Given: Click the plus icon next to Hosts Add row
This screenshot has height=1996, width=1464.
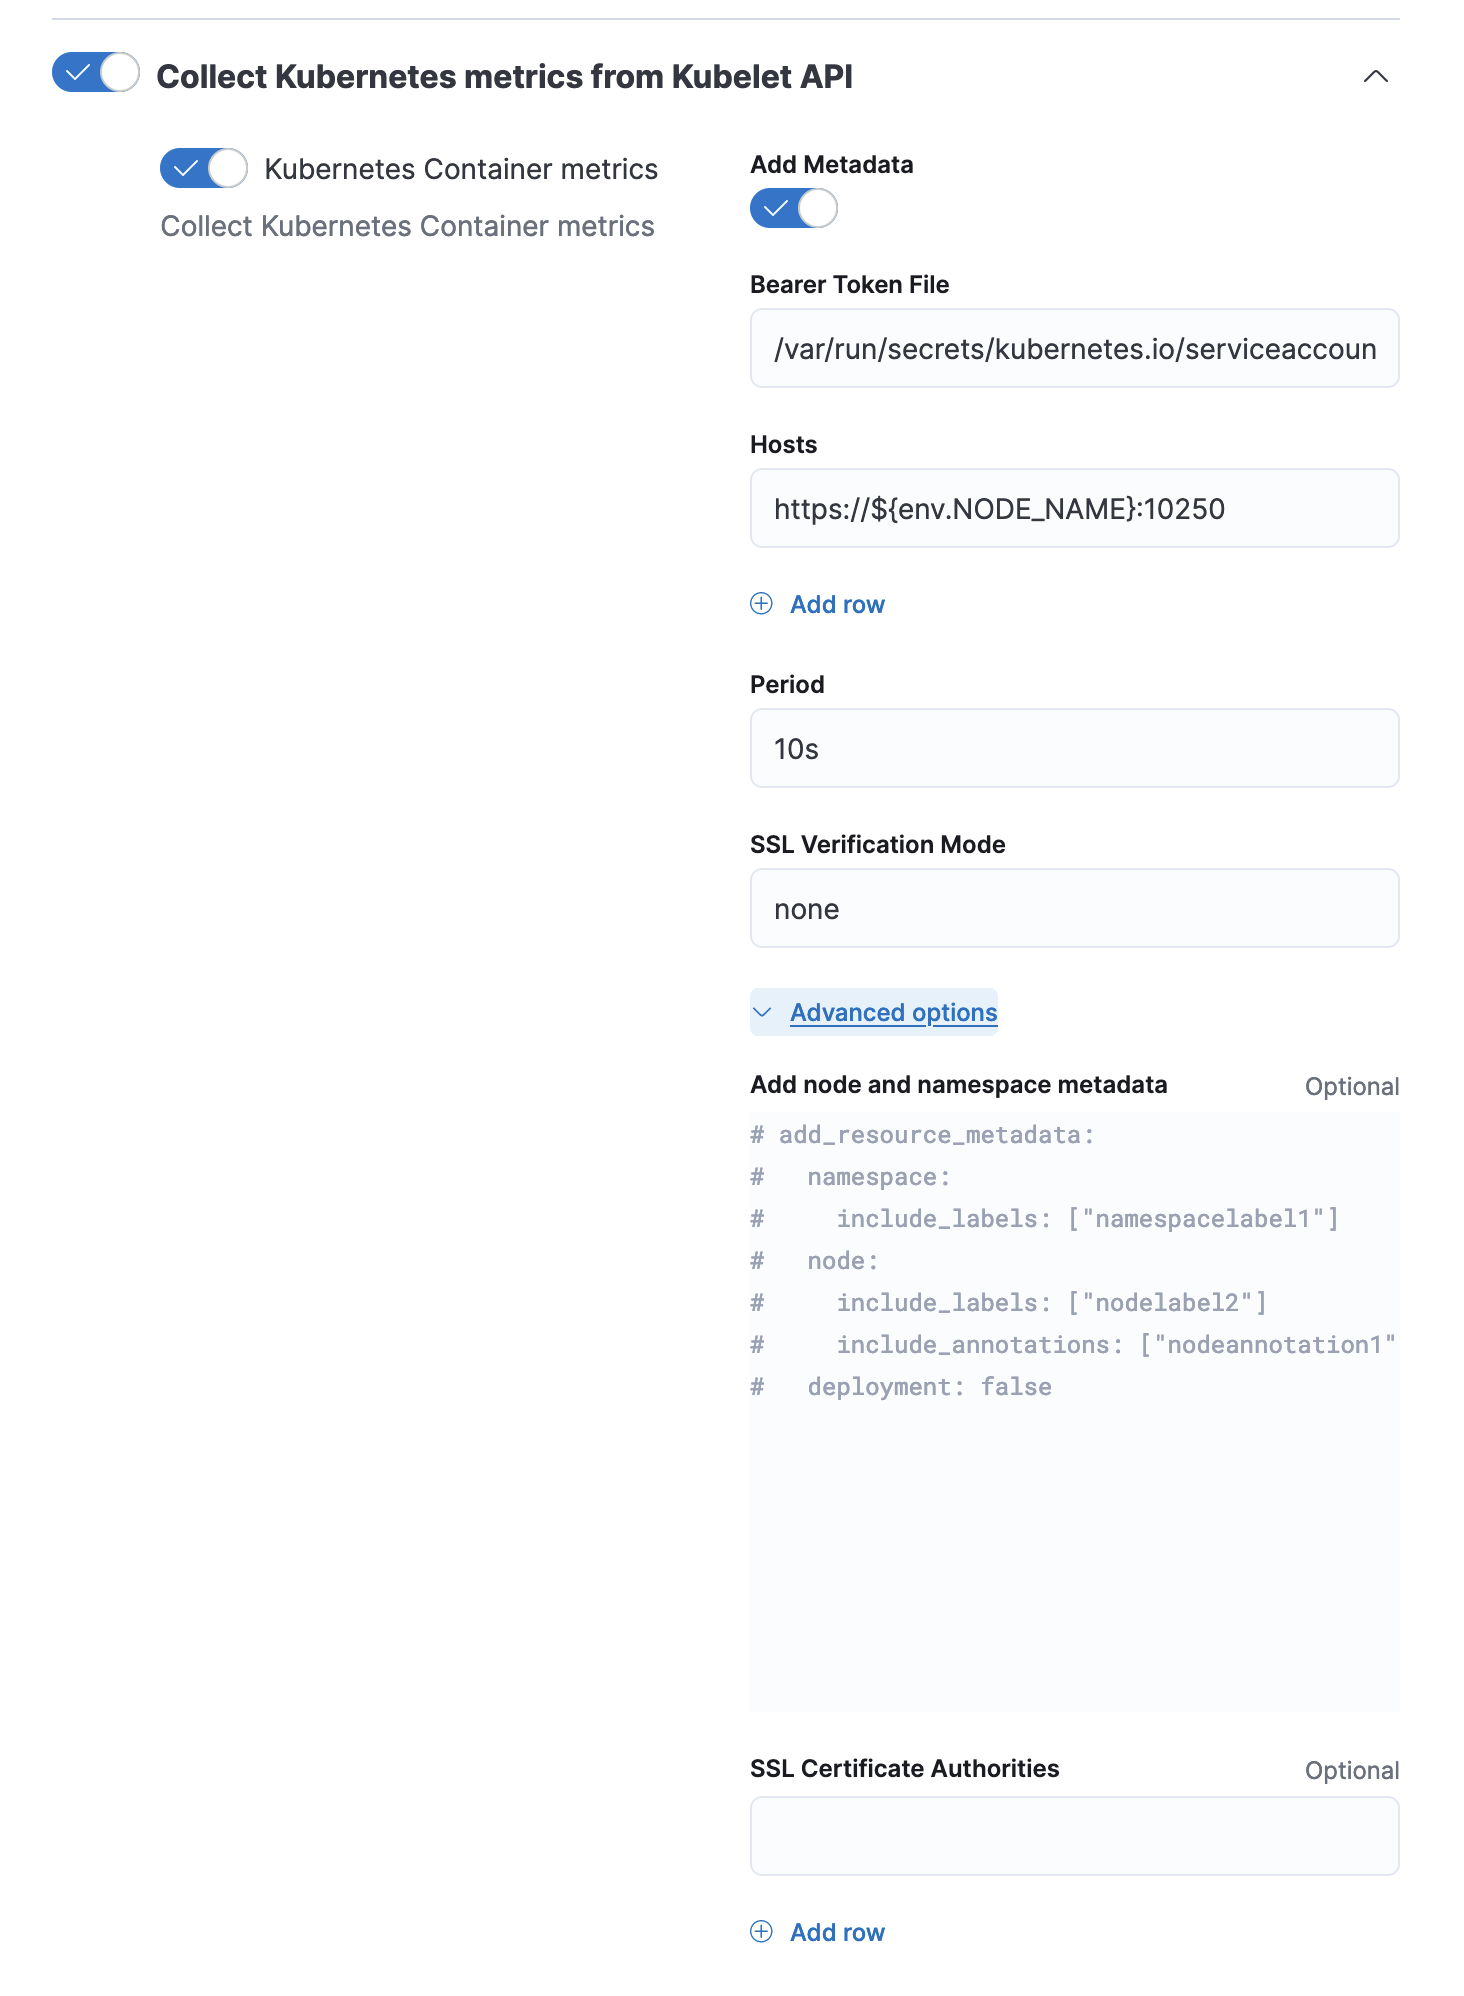Looking at the screenshot, I should (762, 603).
